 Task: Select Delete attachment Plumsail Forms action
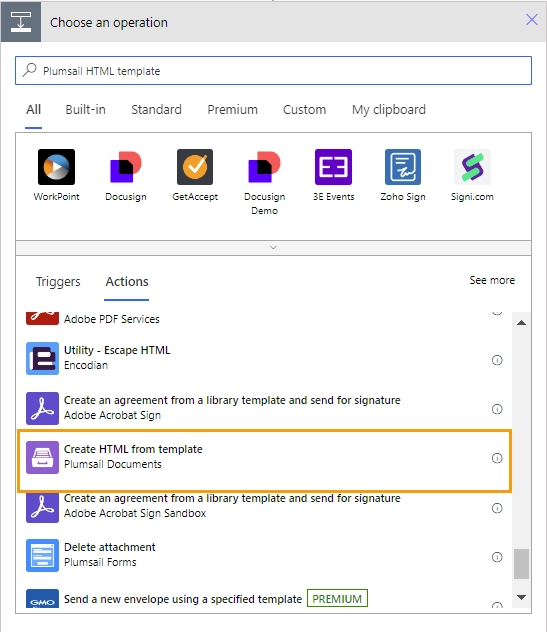point(264,555)
